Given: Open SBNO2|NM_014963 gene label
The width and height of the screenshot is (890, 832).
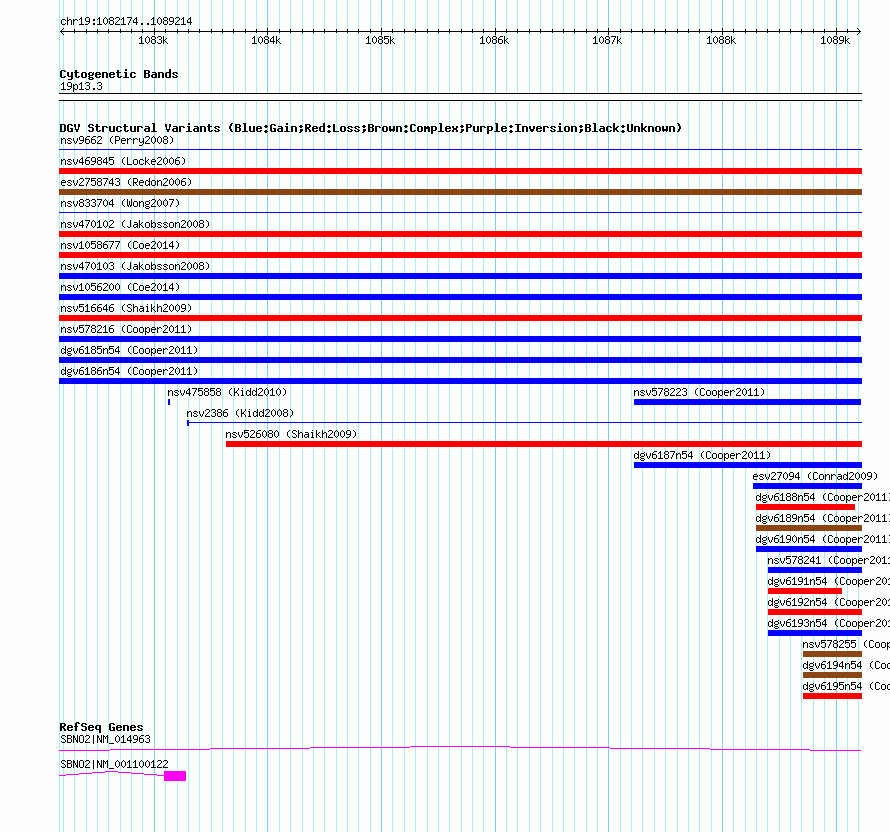Looking at the screenshot, I should pos(105,739).
